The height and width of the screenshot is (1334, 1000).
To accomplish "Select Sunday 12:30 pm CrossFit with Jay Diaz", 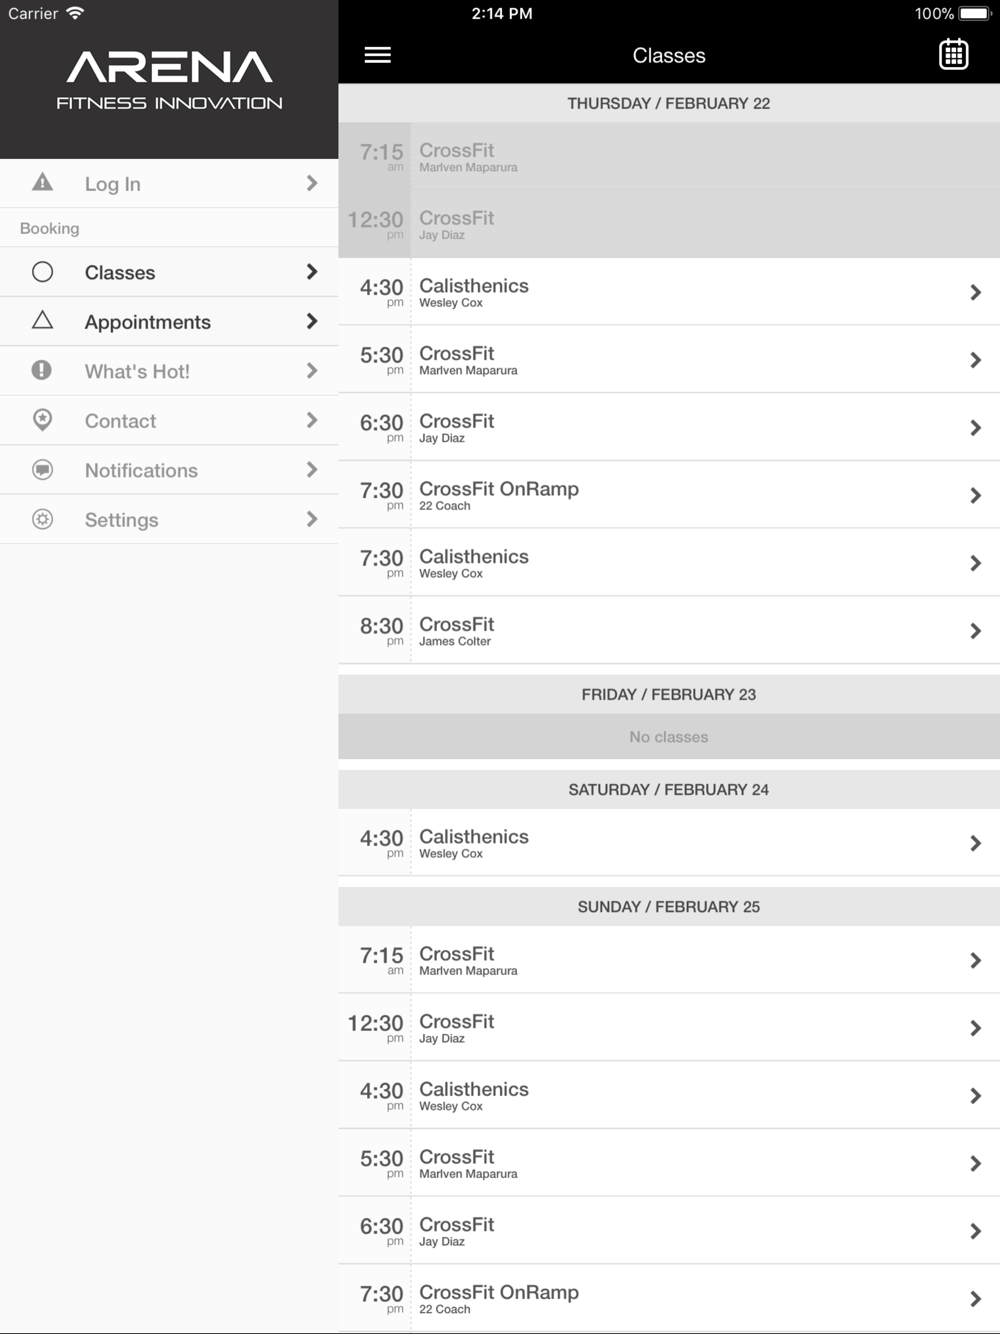I will [x=669, y=1027].
